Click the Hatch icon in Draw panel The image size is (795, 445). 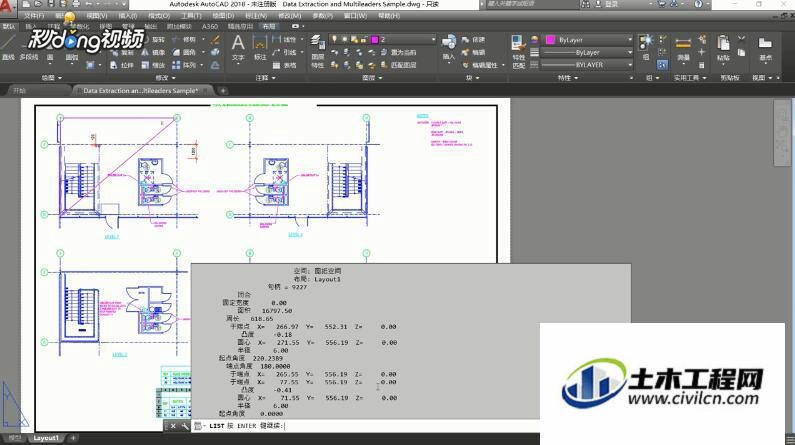click(x=90, y=65)
